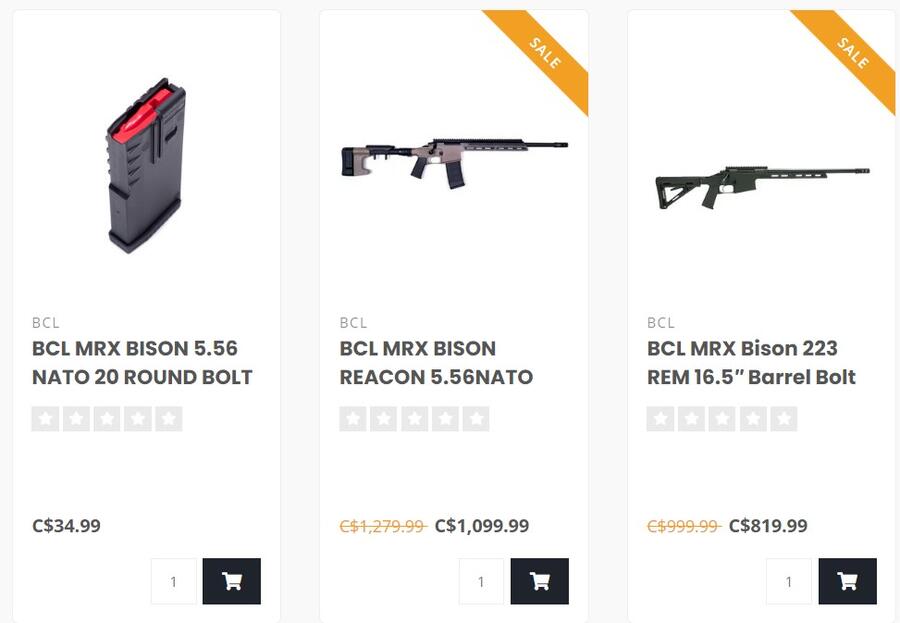Add BCL MRX Bison Reacon to cart

(x=540, y=581)
